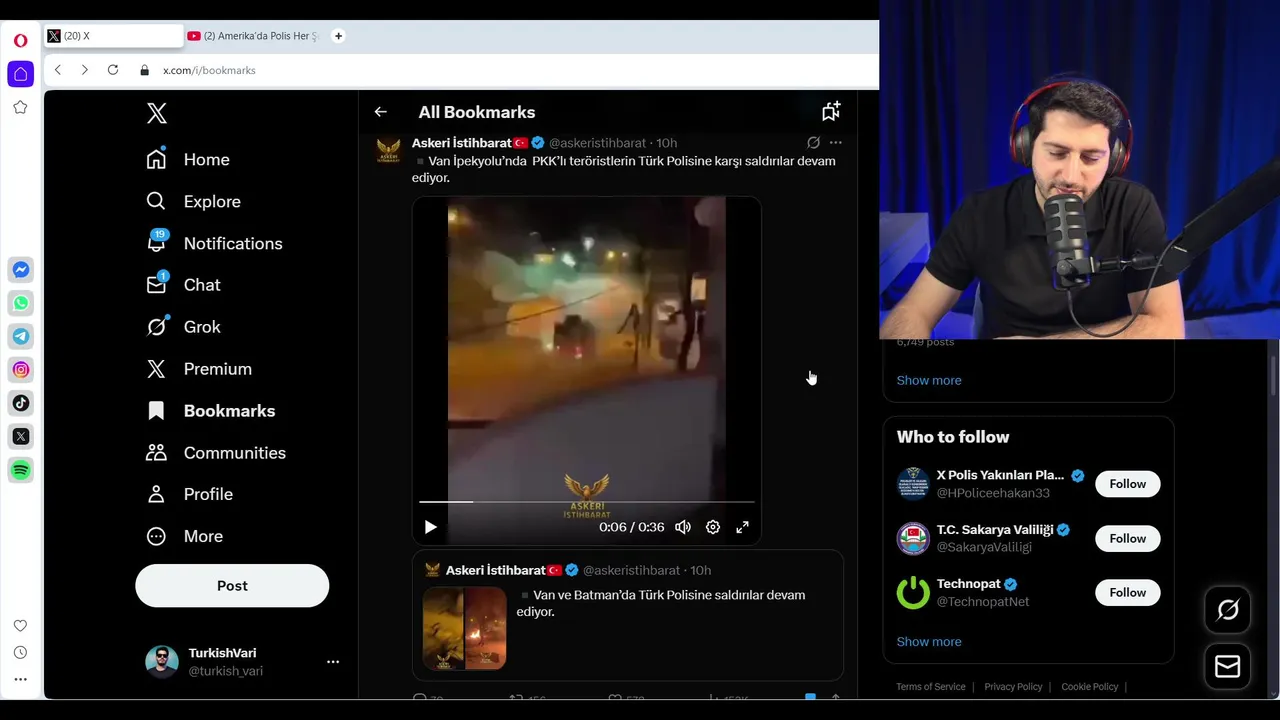Follow Technopat account
Viewport: 1280px width, 720px height.
point(1127,592)
